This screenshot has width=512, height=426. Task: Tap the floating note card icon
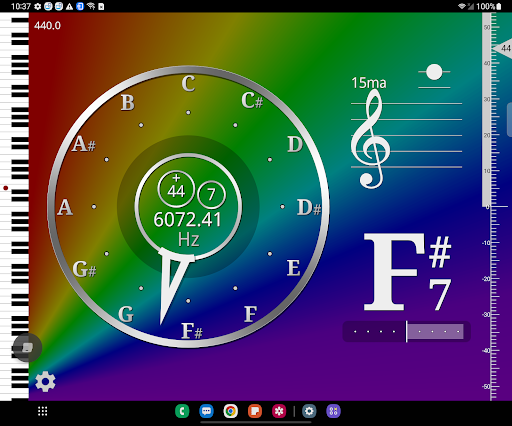28,348
